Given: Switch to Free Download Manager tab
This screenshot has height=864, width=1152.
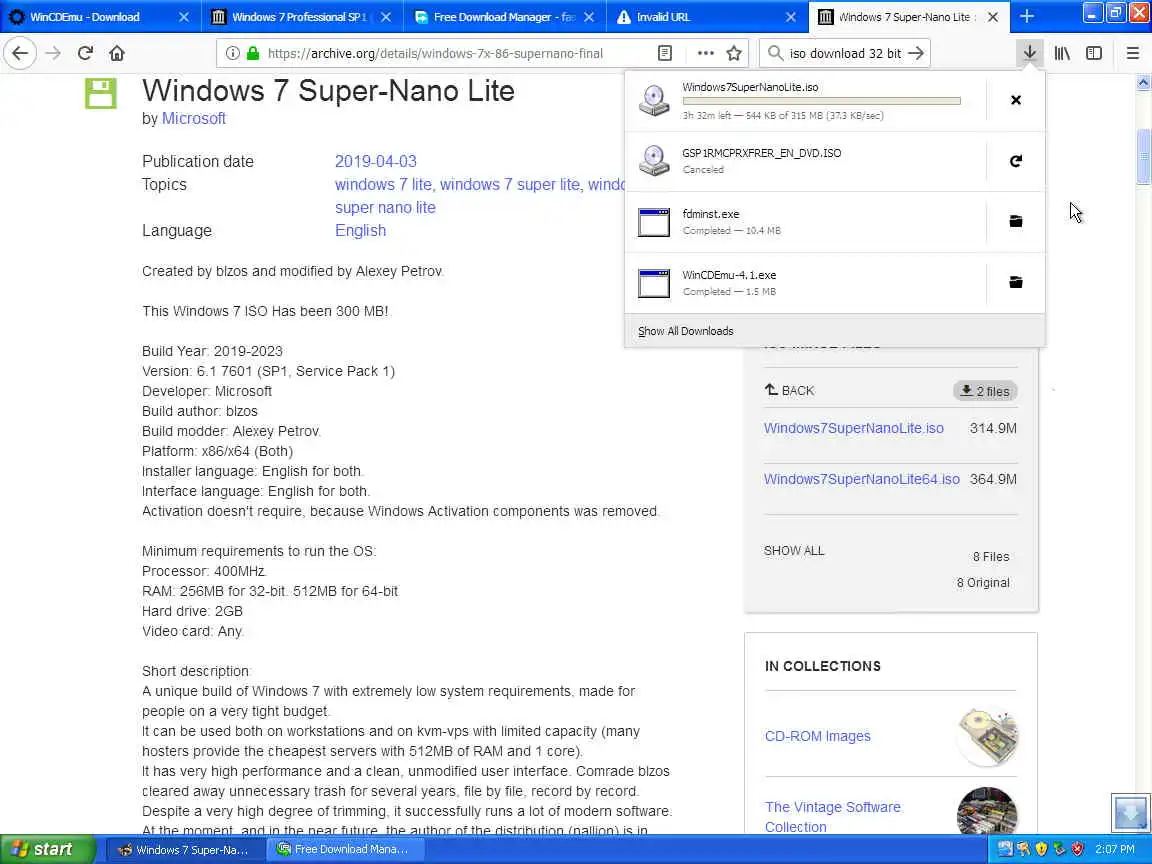Looking at the screenshot, I should pos(505,17).
